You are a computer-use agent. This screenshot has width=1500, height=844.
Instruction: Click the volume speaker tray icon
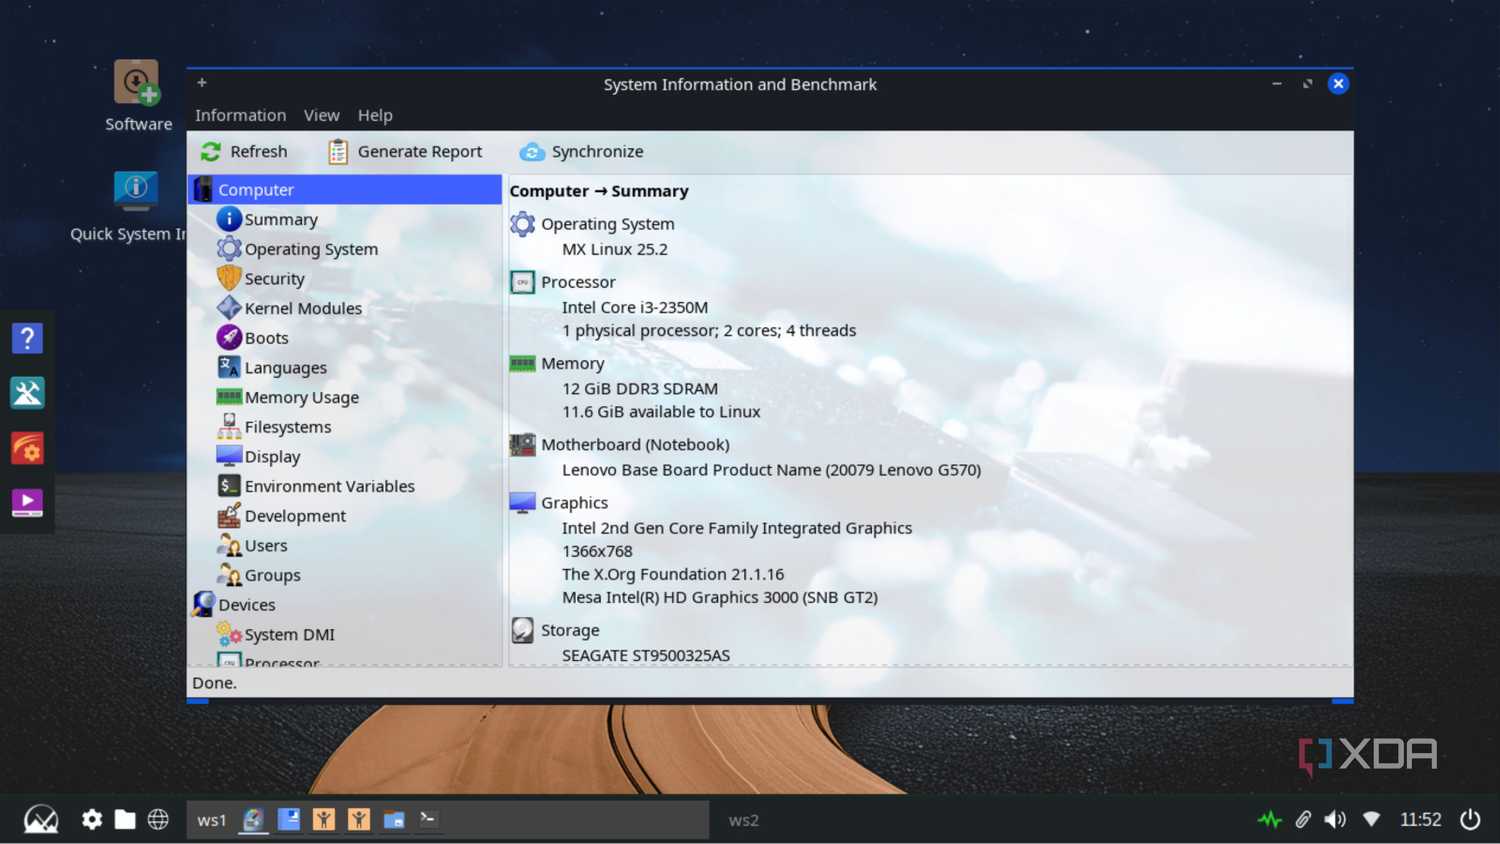1335,820
